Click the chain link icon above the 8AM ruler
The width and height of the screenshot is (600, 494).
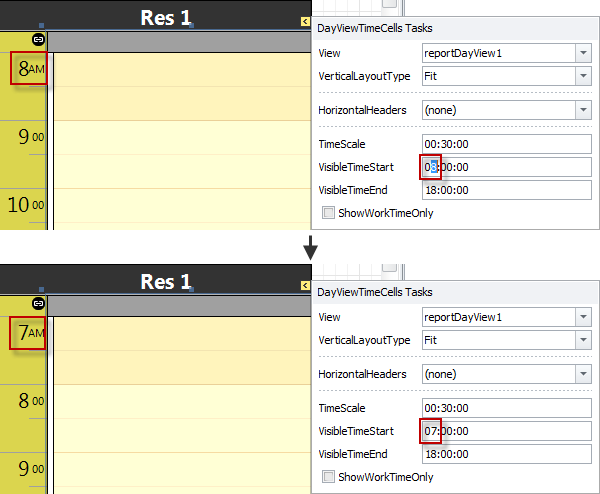[x=39, y=38]
